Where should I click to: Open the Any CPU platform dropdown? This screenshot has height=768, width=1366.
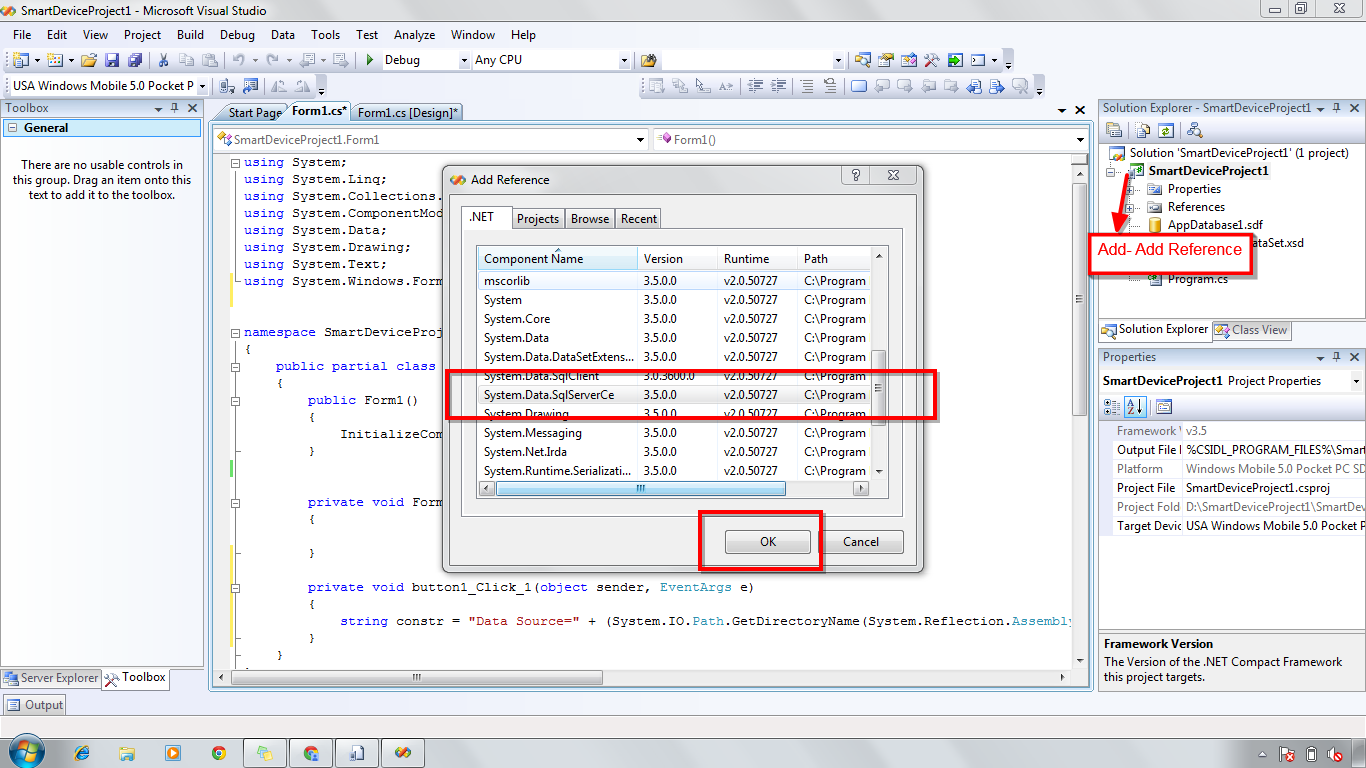[624, 60]
